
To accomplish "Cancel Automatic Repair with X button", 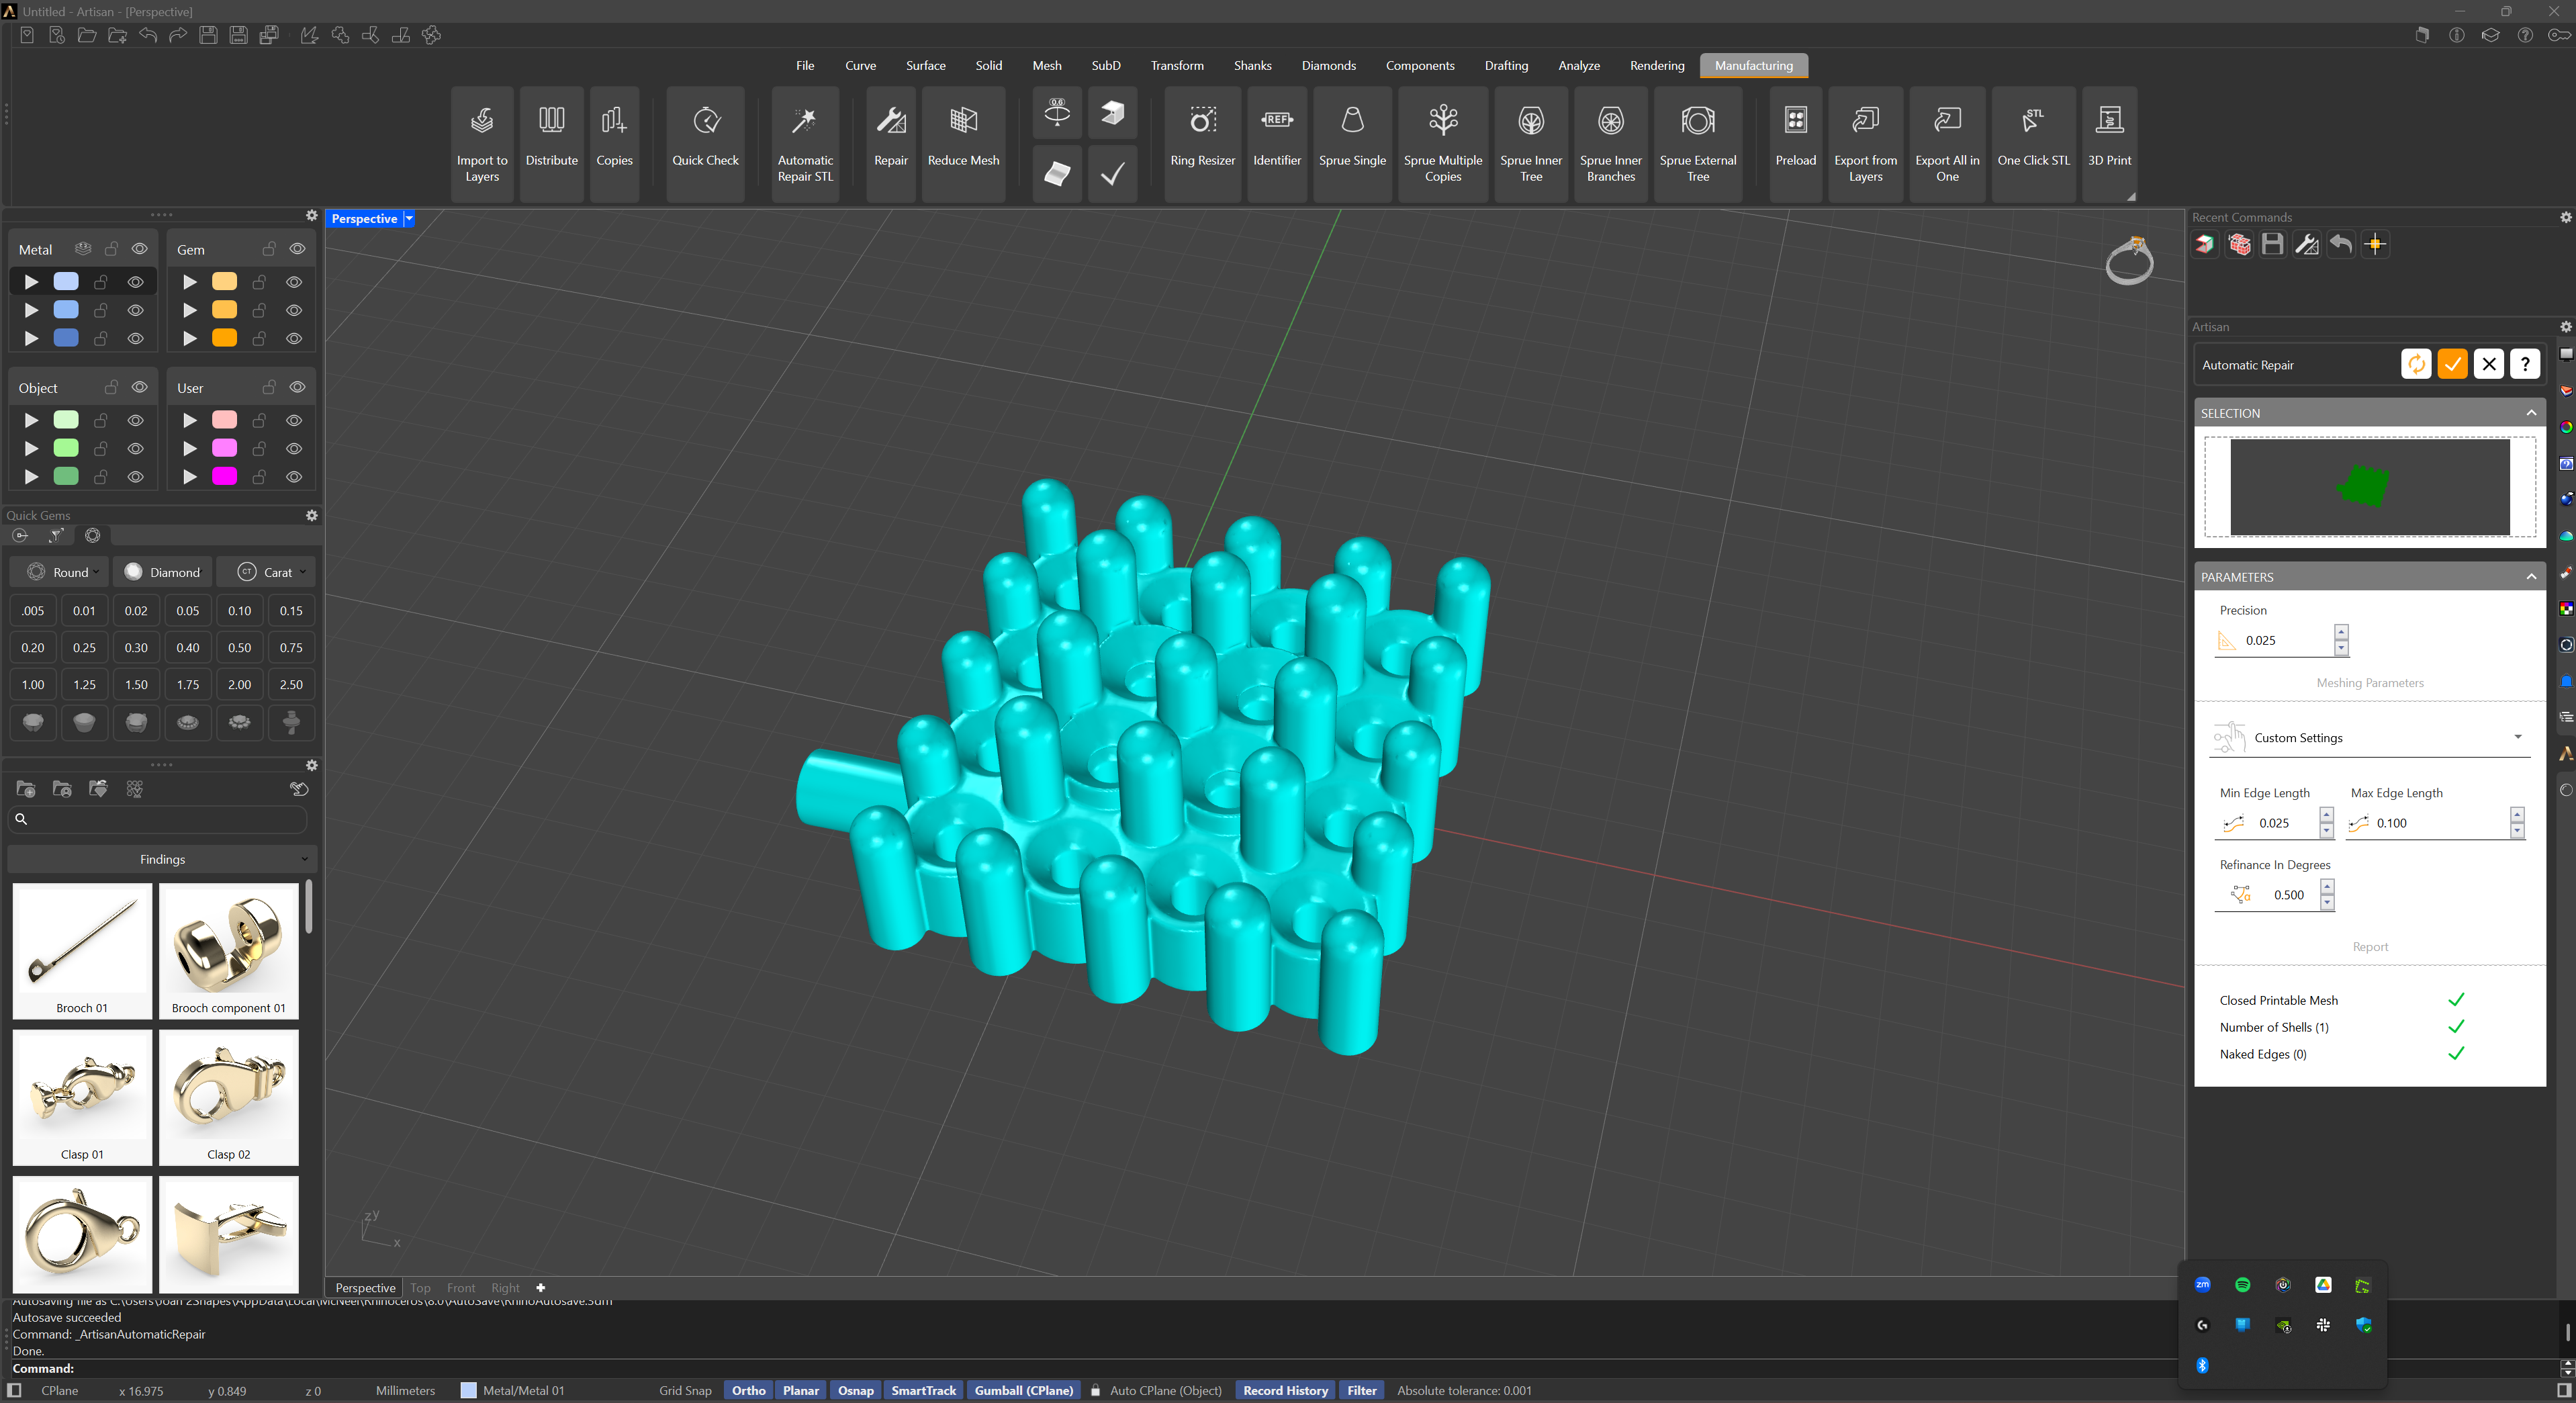I will tap(2489, 364).
